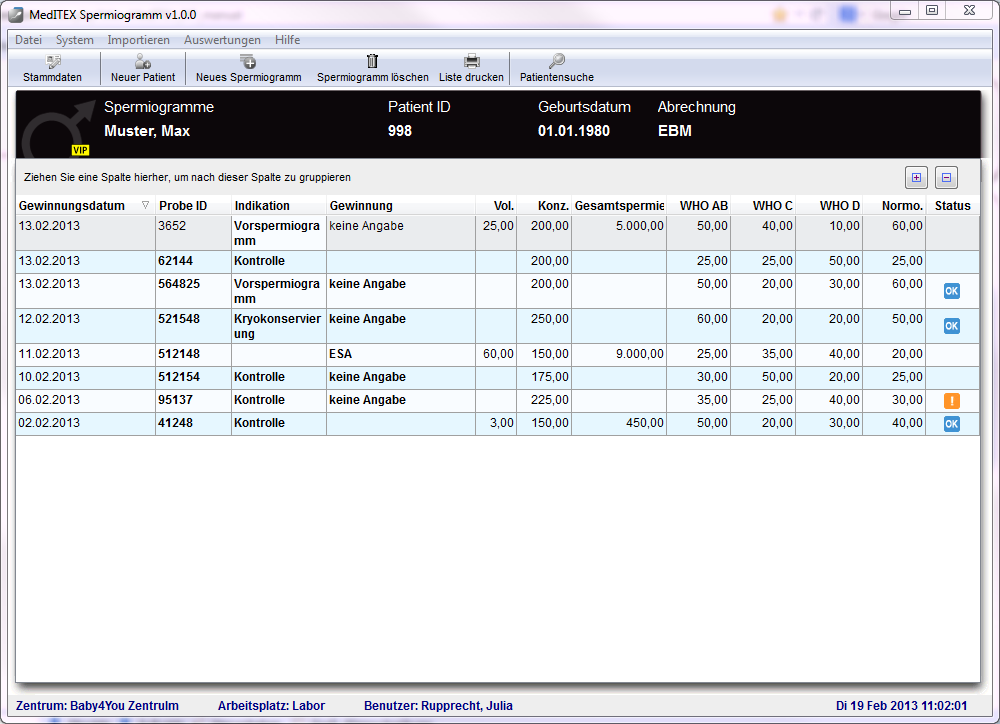Open the Auswertungen menu
Image resolution: width=1000 pixels, height=724 pixels.
pyautogui.click(x=222, y=40)
